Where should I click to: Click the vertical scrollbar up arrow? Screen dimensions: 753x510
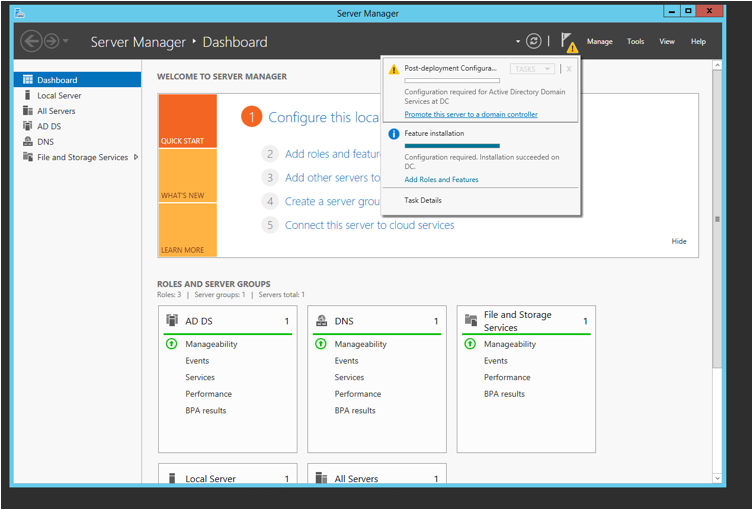coord(717,65)
